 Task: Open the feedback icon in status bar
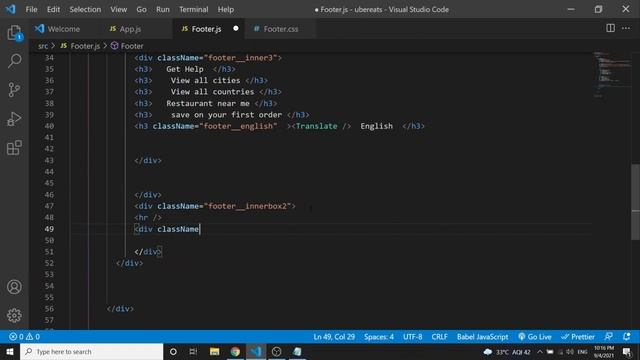(609, 337)
